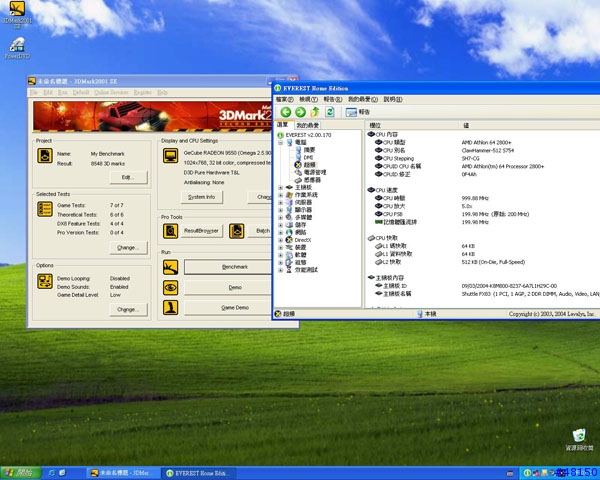Click the EVEREST Up level arrow icon
Viewport: 600px width, 480px height.
click(x=315, y=112)
